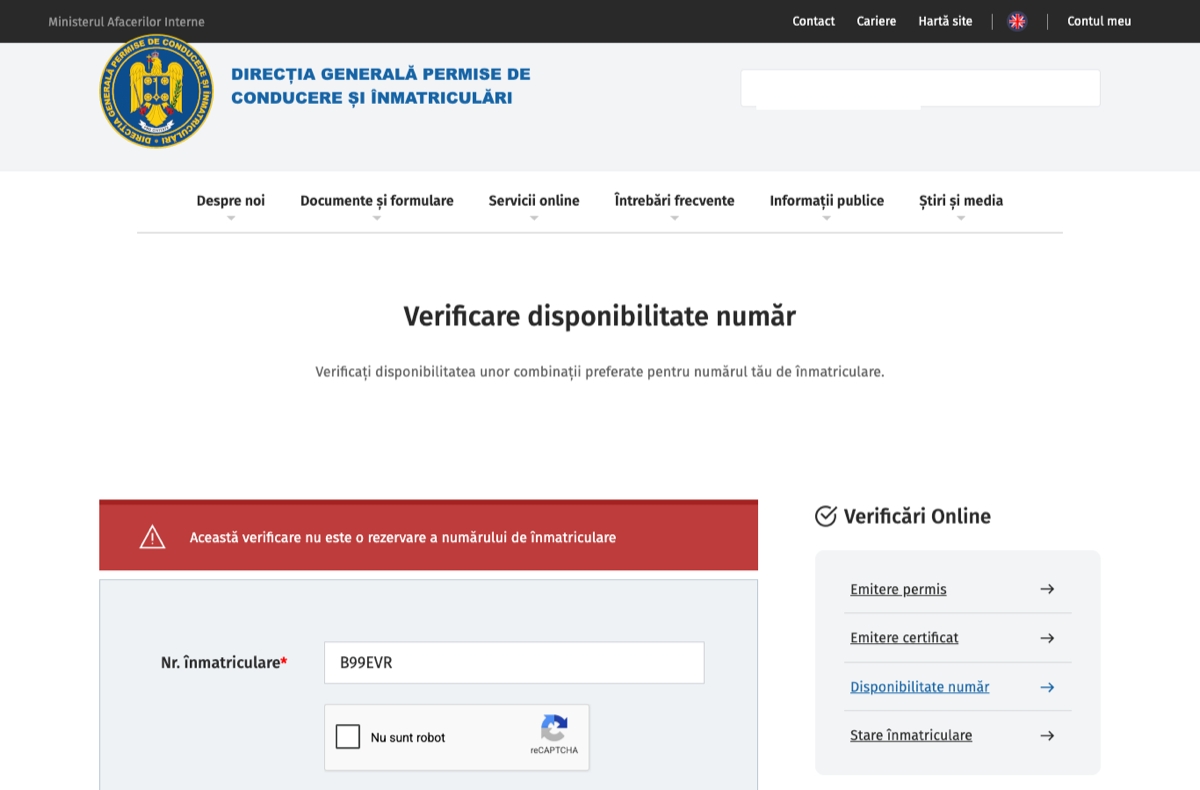Click Contul meu in the header

[1099, 20]
